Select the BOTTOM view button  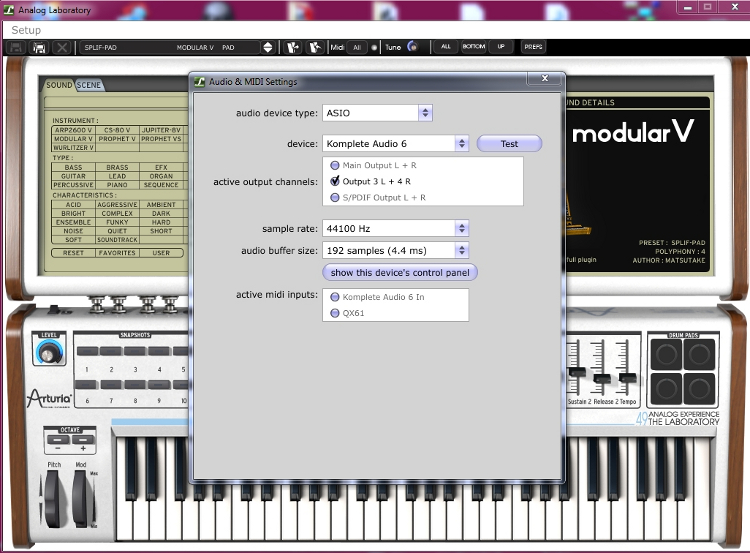(x=474, y=46)
